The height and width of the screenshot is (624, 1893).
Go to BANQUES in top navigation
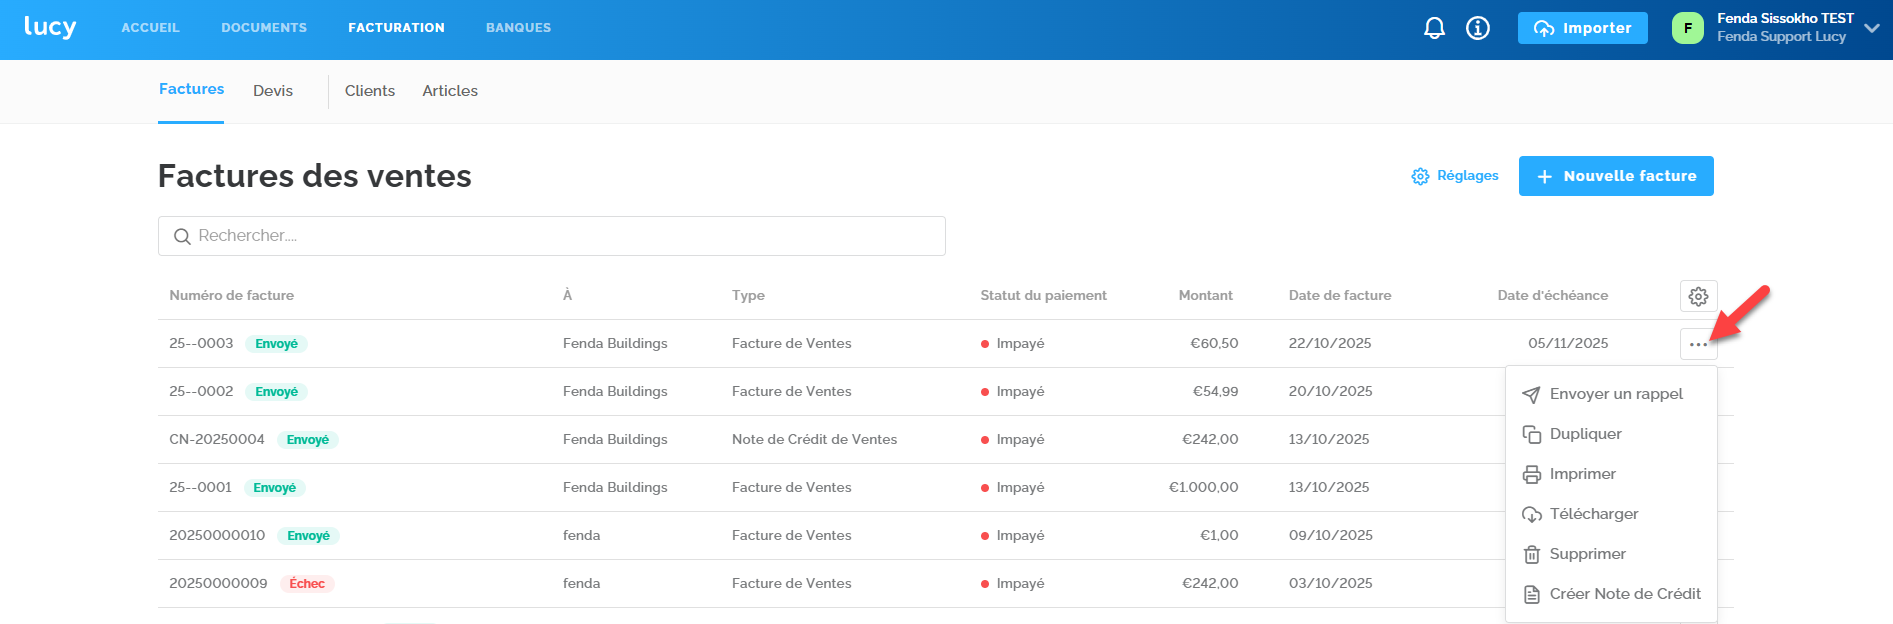[x=518, y=28]
